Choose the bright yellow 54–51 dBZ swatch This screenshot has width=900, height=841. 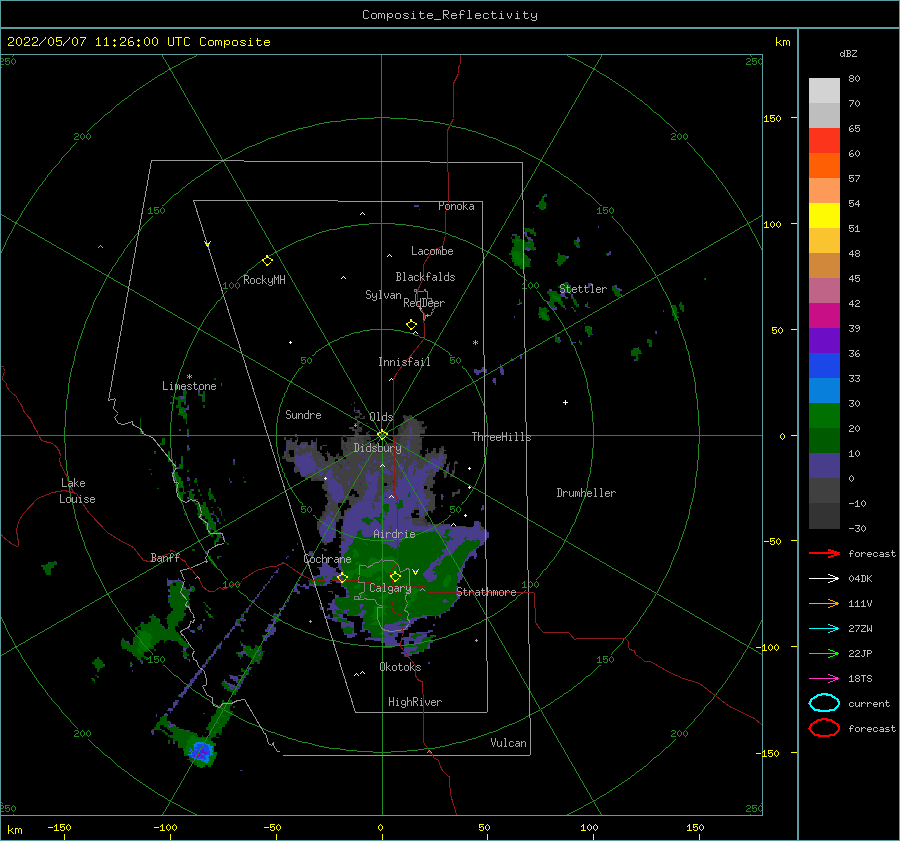pyautogui.click(x=824, y=215)
